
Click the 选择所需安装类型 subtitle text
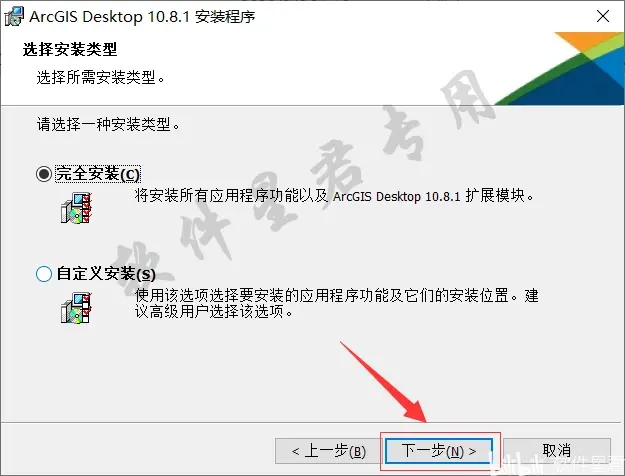click(100, 77)
